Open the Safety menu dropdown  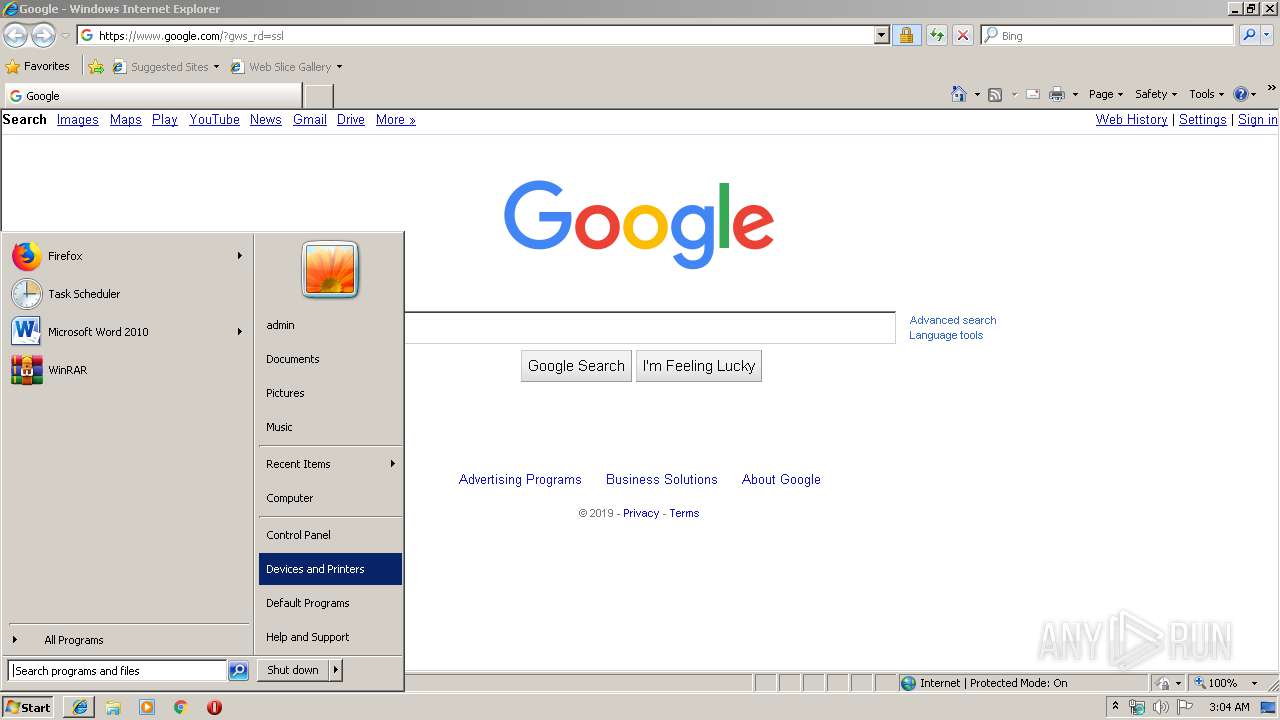tap(1156, 94)
